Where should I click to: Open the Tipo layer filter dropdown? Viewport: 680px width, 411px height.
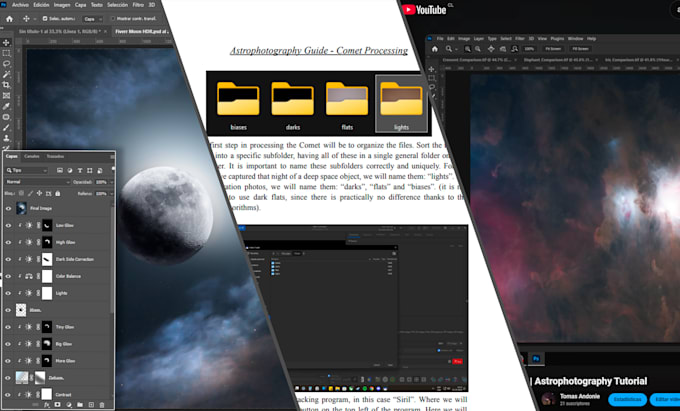point(26,170)
